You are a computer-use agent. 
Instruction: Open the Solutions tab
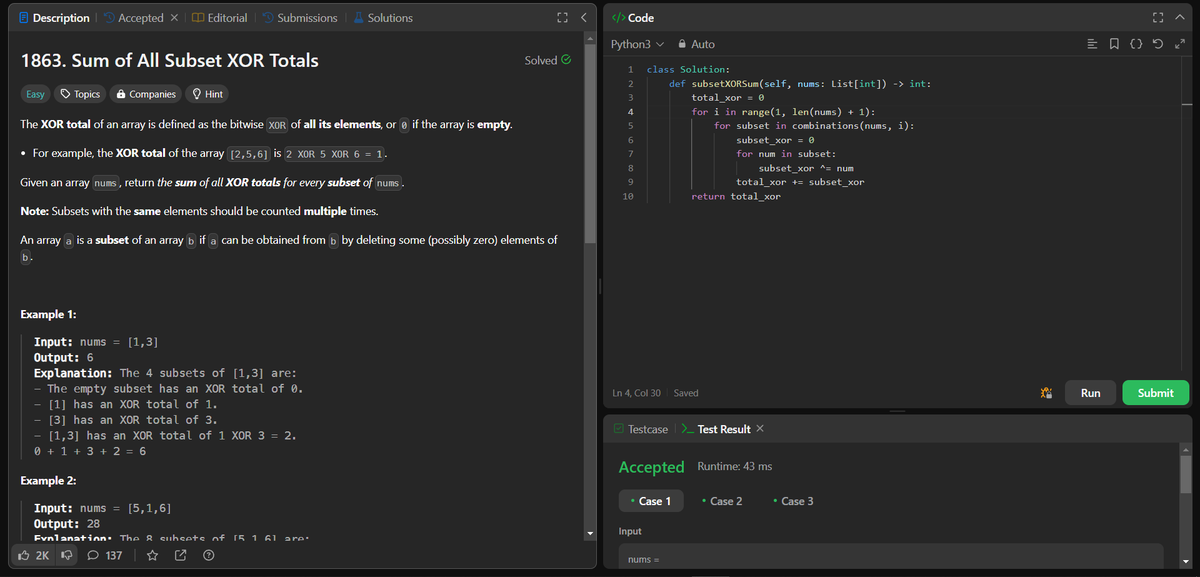point(382,18)
